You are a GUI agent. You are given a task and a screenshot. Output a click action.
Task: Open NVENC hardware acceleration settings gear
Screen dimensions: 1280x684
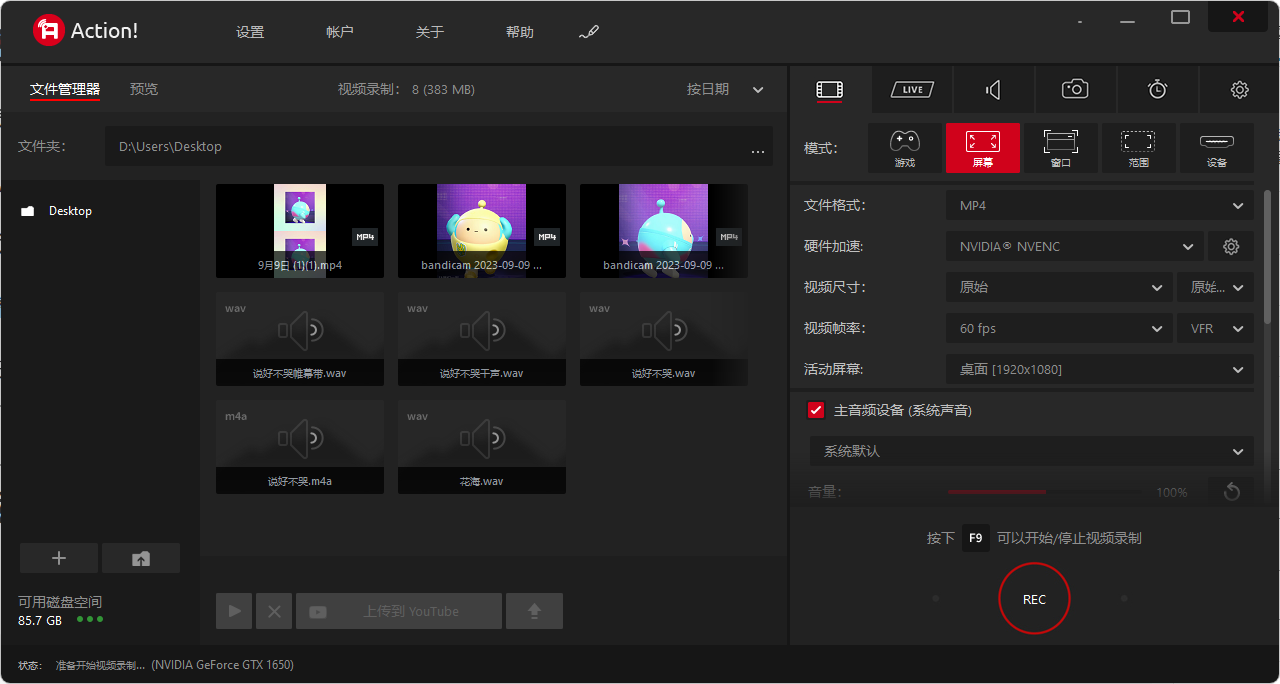click(x=1231, y=246)
